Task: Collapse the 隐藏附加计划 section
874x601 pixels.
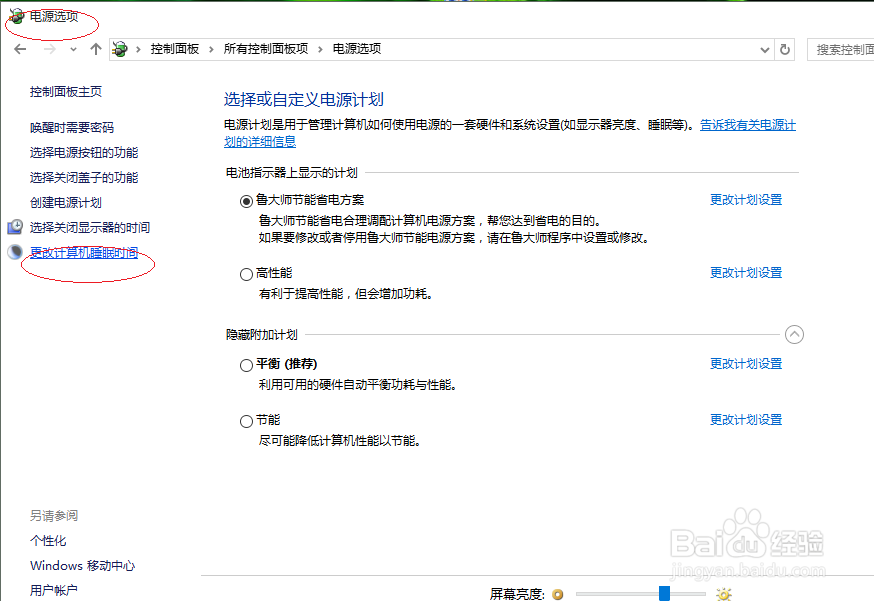Action: point(794,335)
